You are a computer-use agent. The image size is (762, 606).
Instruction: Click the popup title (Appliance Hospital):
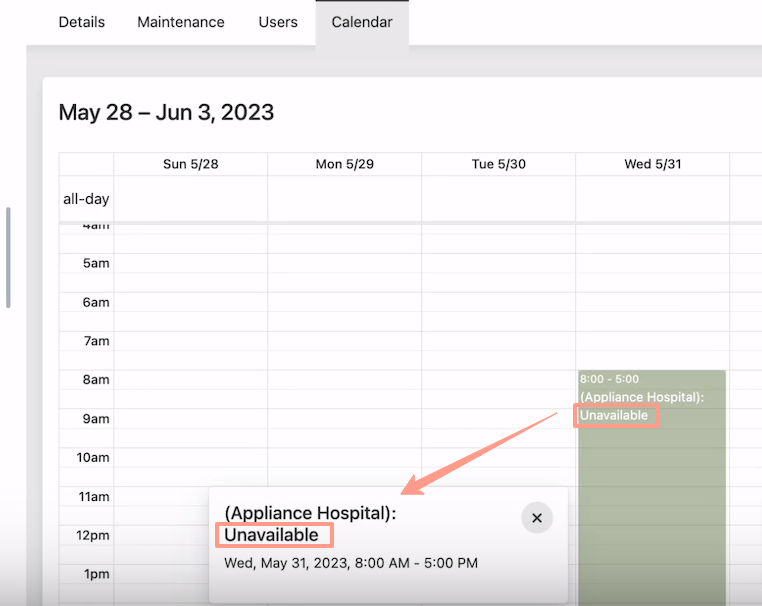[311, 513]
